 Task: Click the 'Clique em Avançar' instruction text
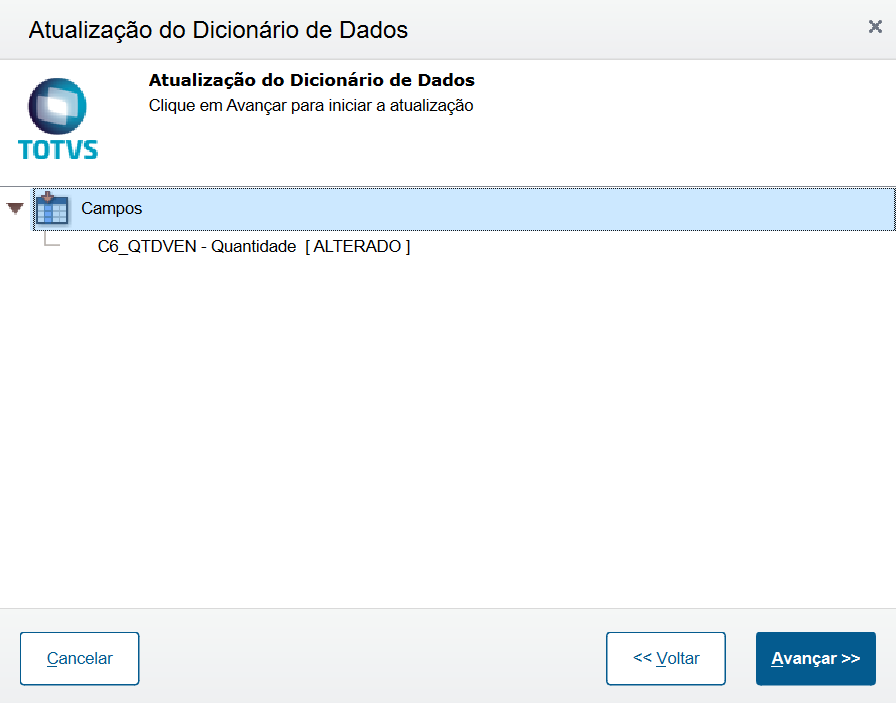[x=310, y=105]
